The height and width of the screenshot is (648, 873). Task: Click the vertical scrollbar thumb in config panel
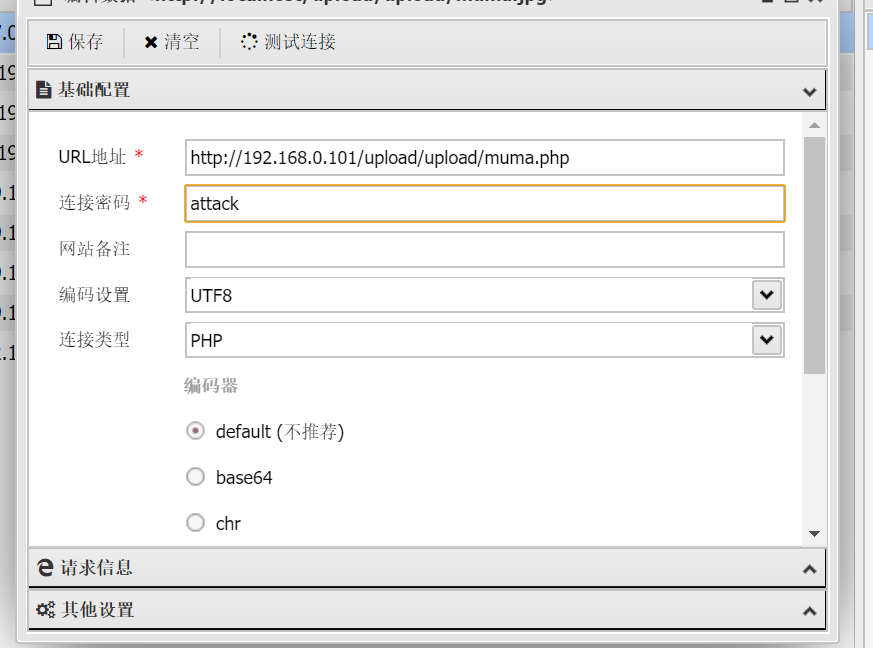(x=814, y=255)
